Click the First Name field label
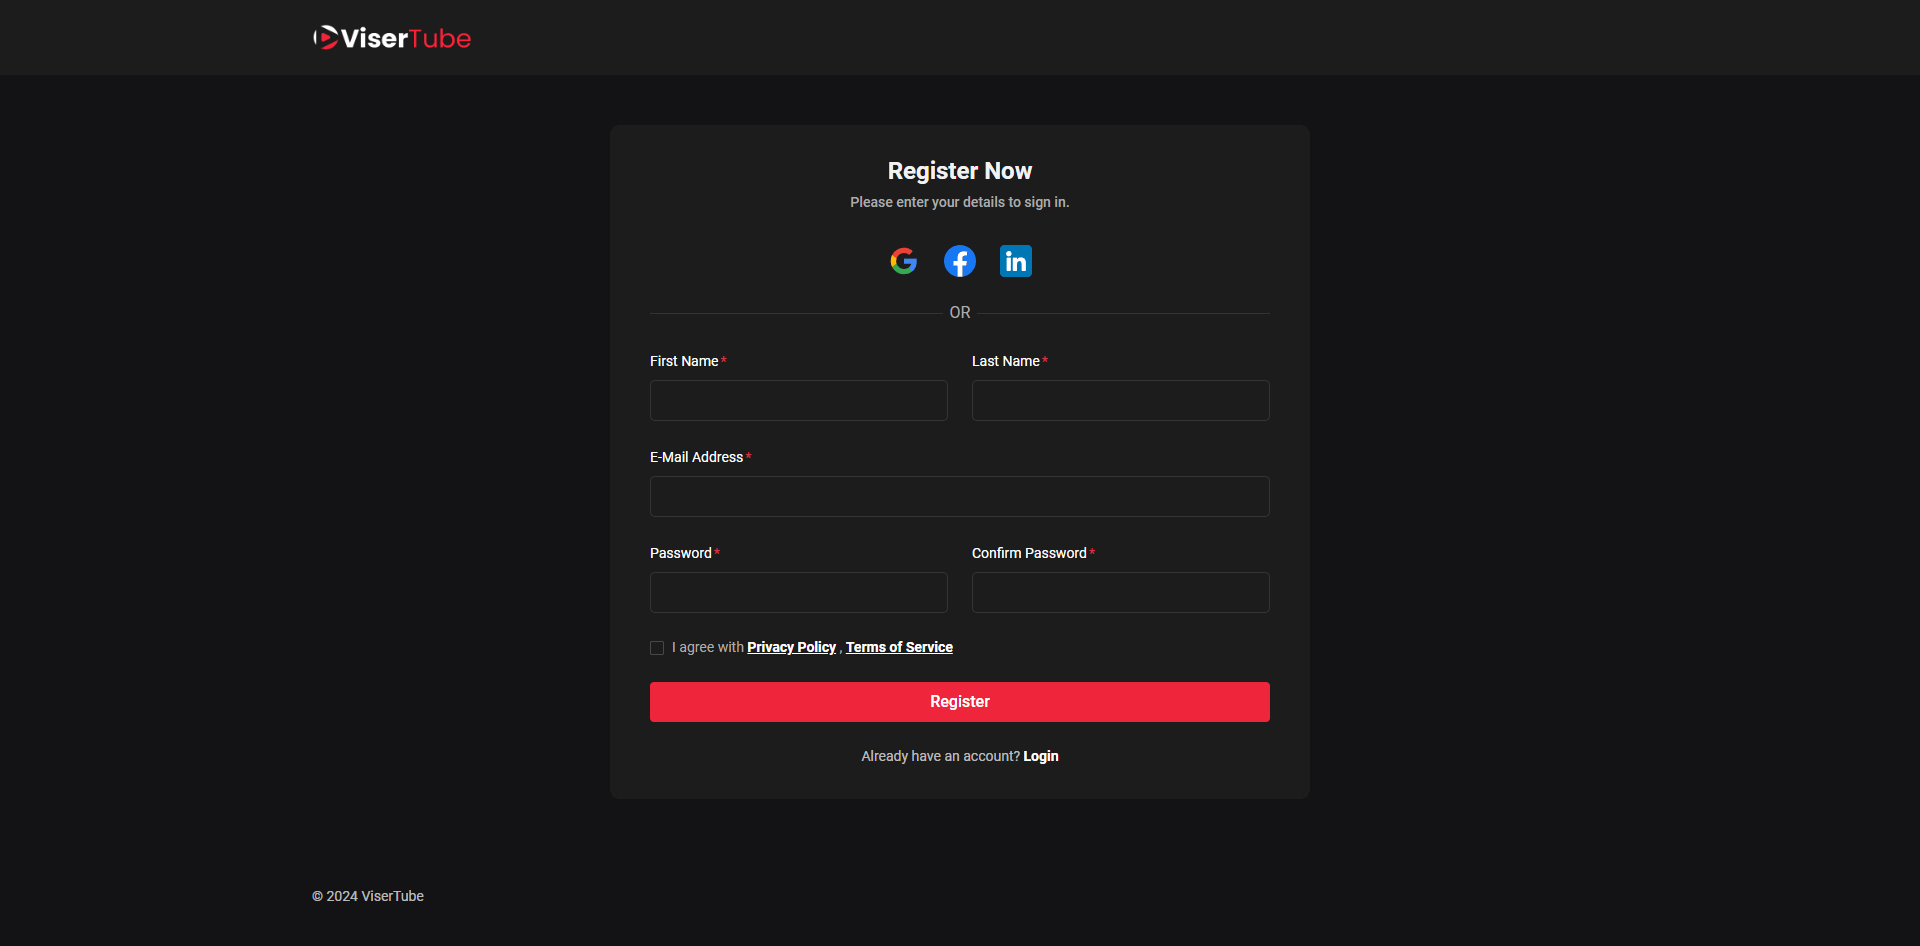 [684, 361]
